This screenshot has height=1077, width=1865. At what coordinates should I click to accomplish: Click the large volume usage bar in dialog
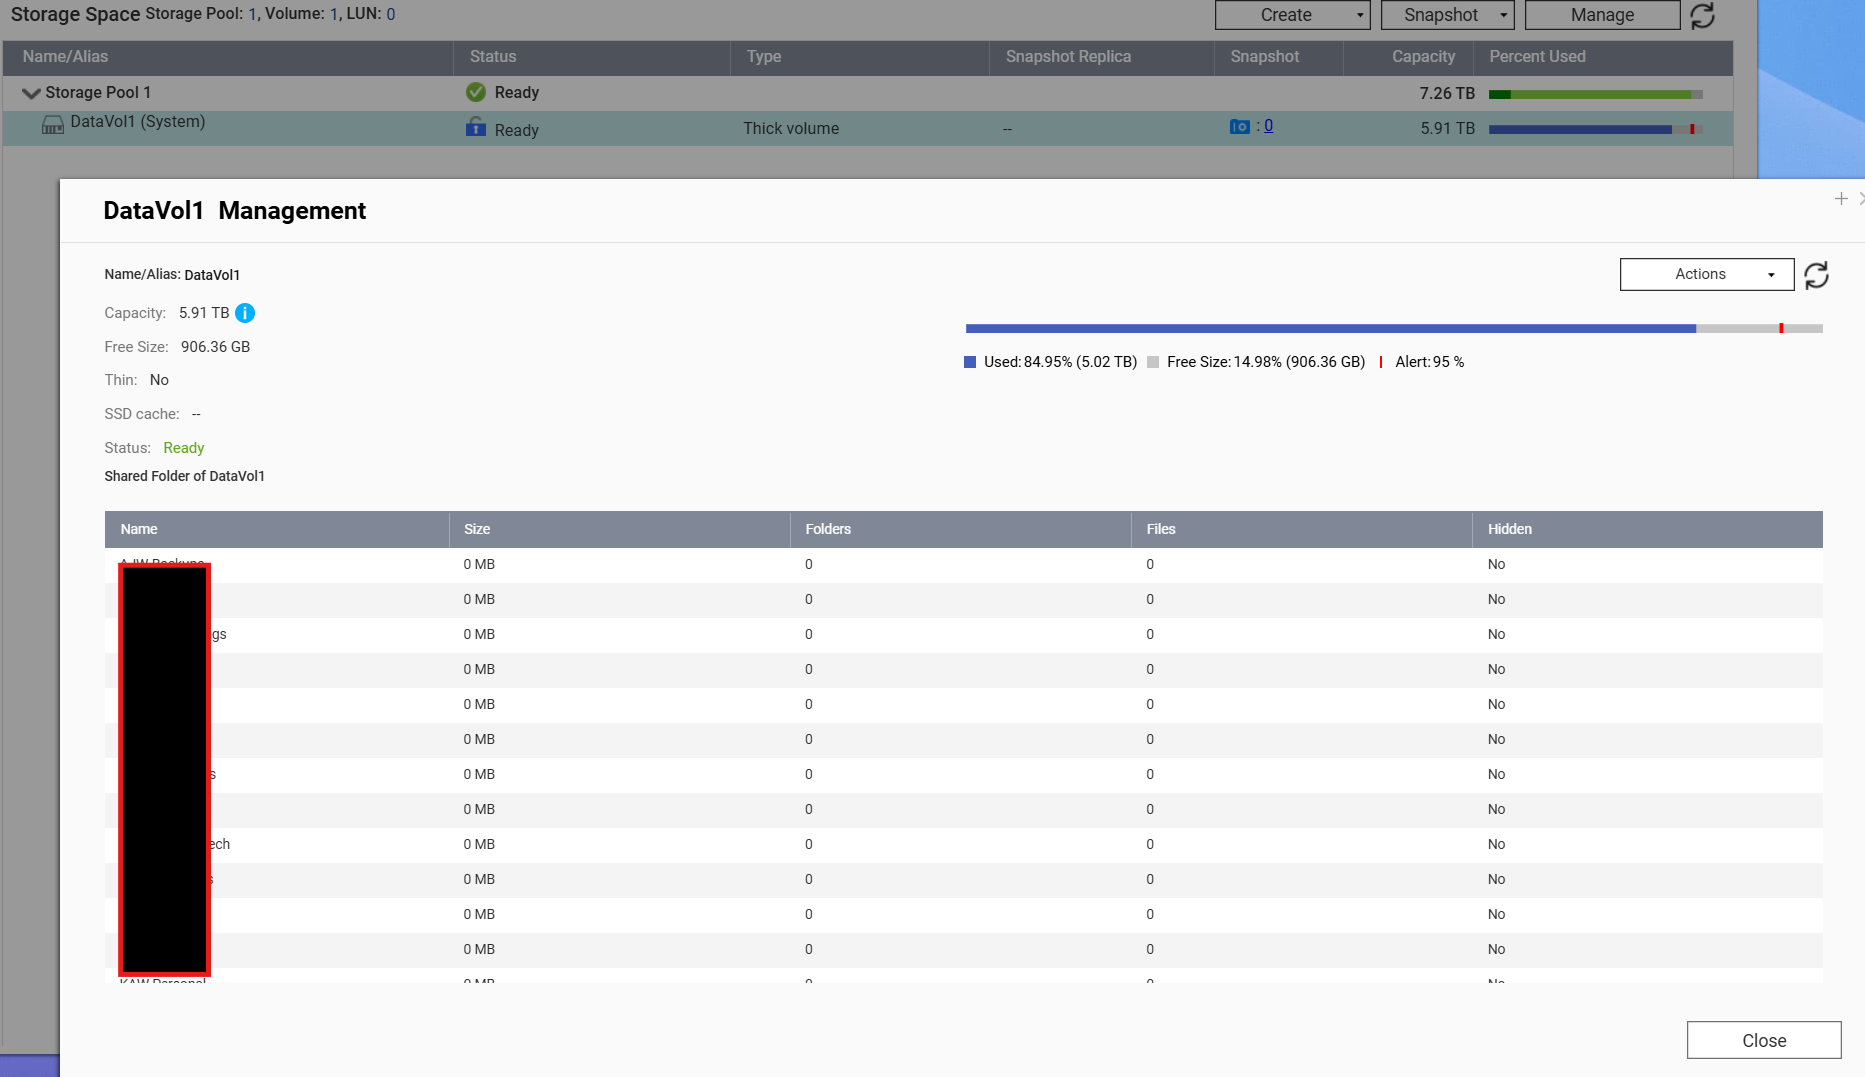point(1394,328)
